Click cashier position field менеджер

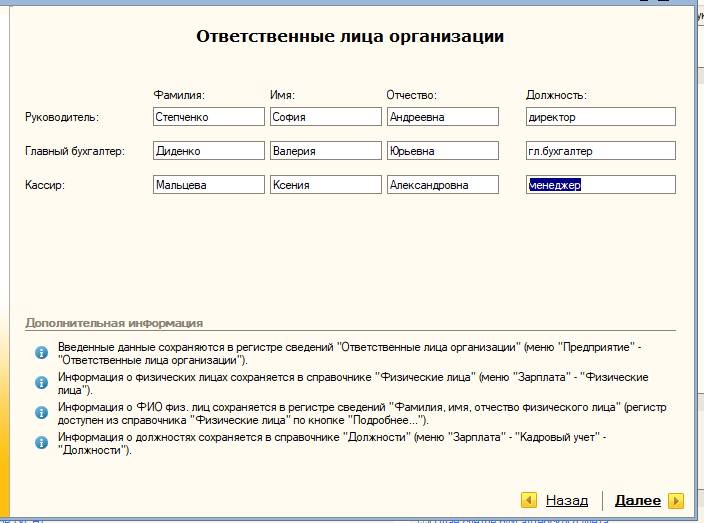[x=601, y=185]
